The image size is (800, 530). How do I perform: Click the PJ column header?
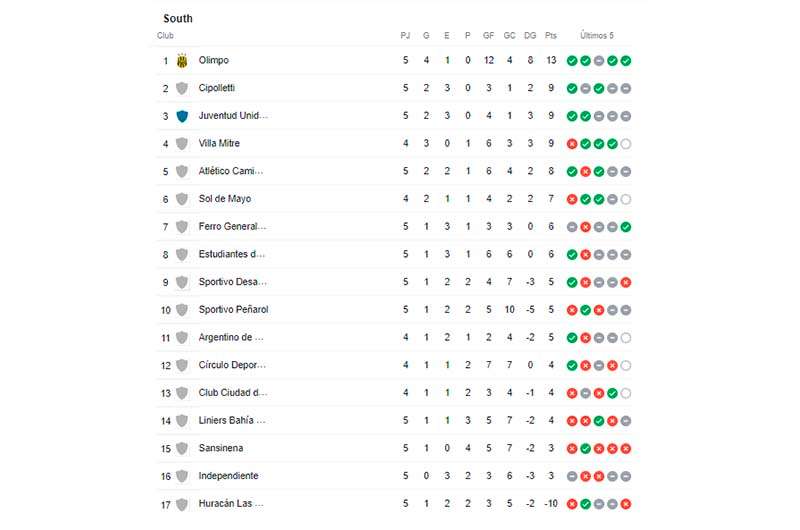[x=405, y=35]
